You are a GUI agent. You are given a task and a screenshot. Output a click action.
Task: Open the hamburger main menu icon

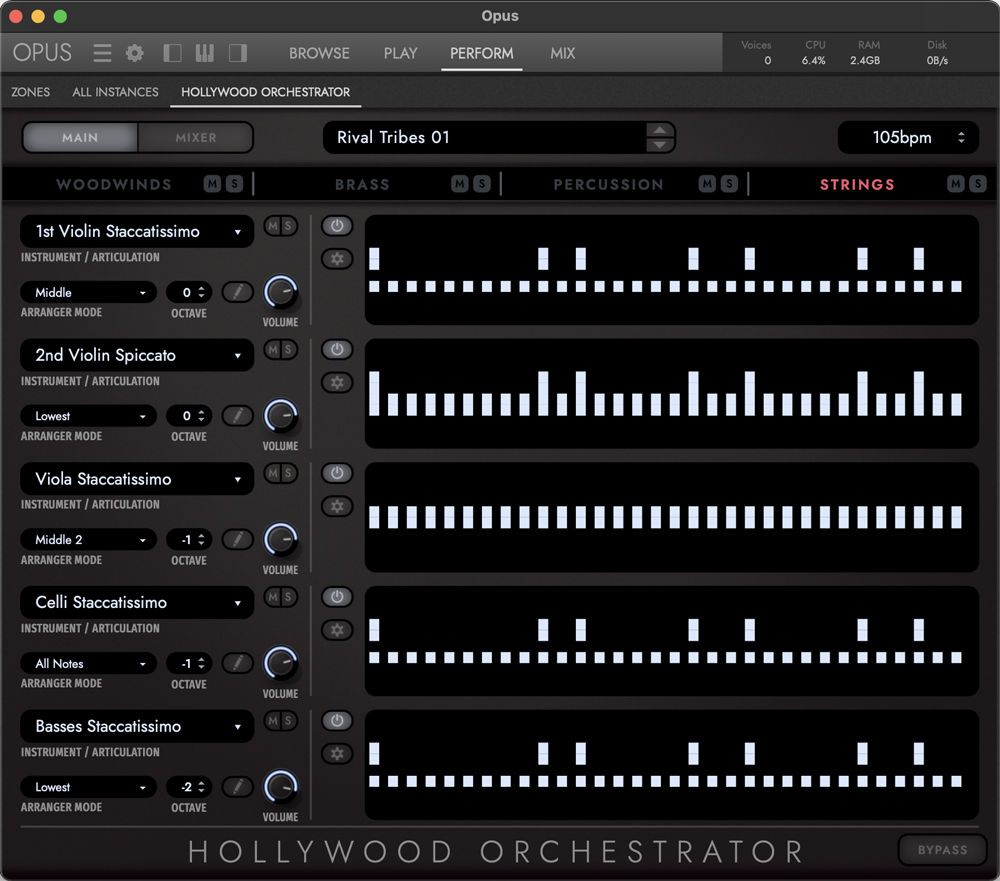point(102,53)
